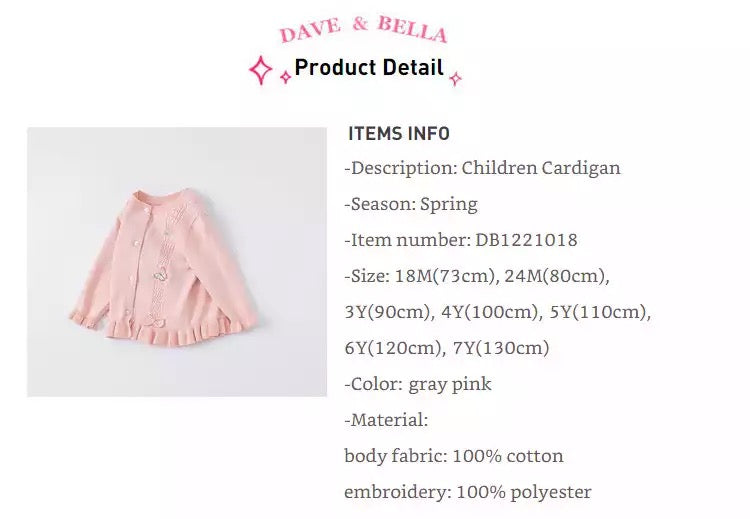Viewport: 750px width, 519px height.
Task: Open the pink cardigan product image
Action: (x=177, y=262)
